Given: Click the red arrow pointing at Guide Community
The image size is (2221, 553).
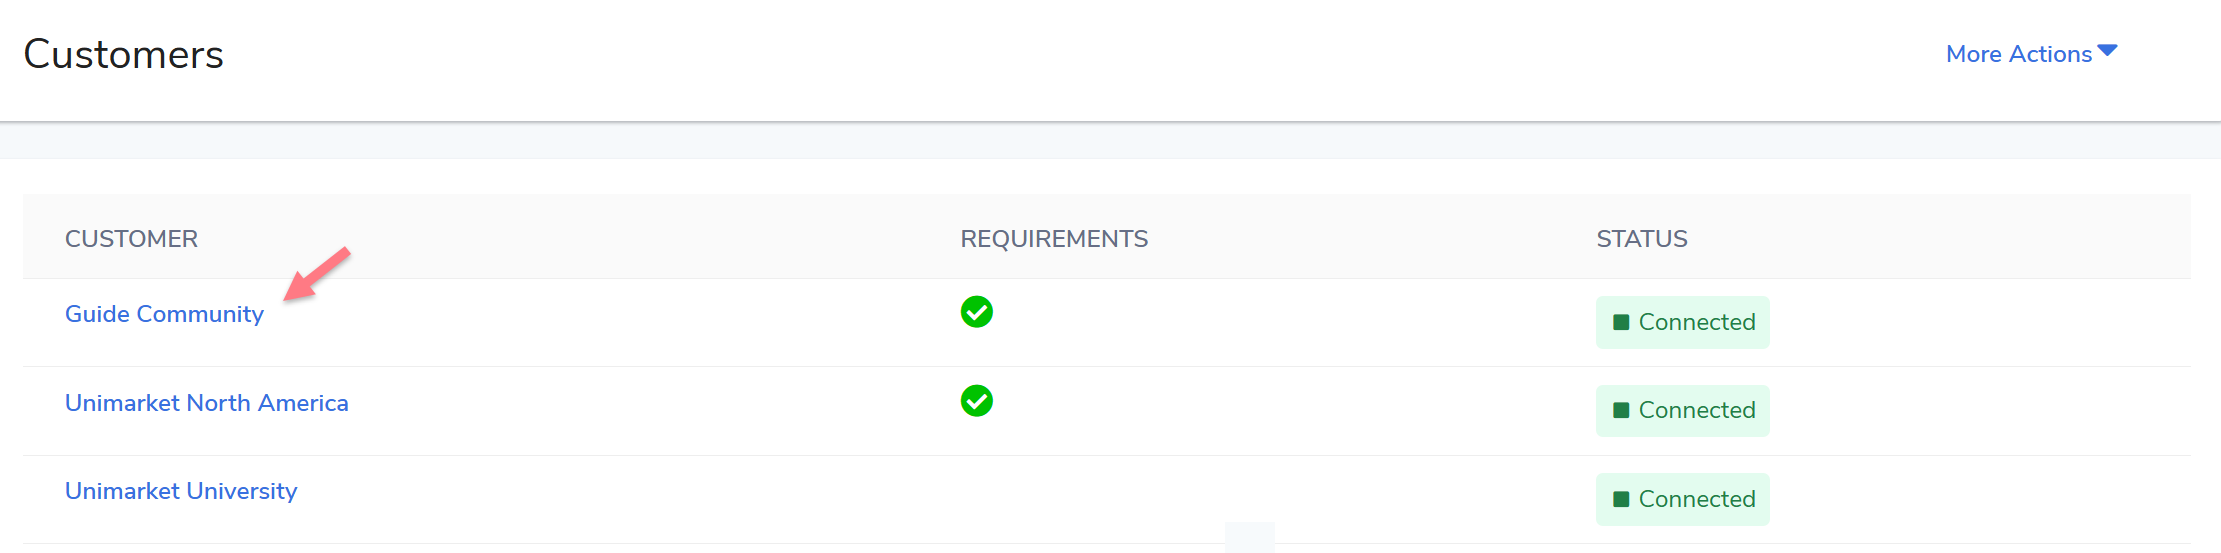Looking at the screenshot, I should [x=316, y=275].
